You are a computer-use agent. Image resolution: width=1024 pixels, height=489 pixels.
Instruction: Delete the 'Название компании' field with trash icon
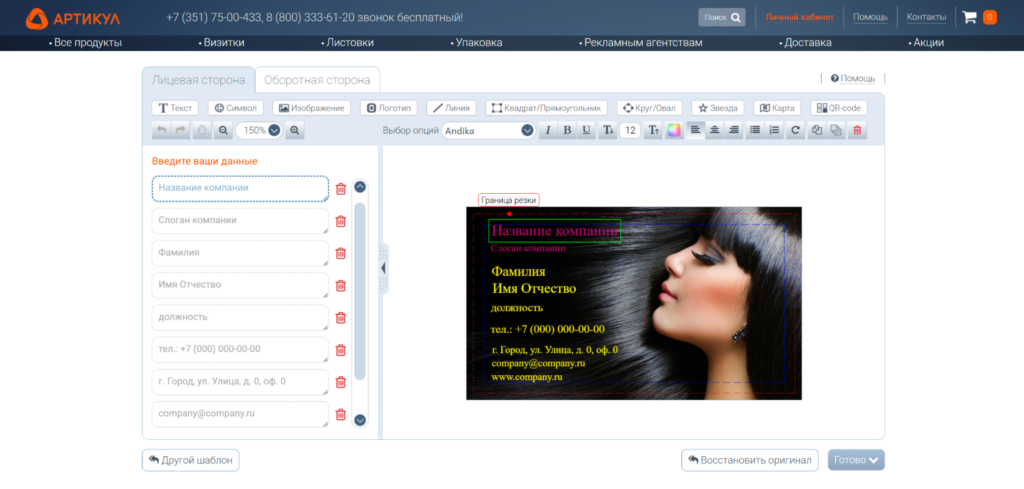click(341, 189)
